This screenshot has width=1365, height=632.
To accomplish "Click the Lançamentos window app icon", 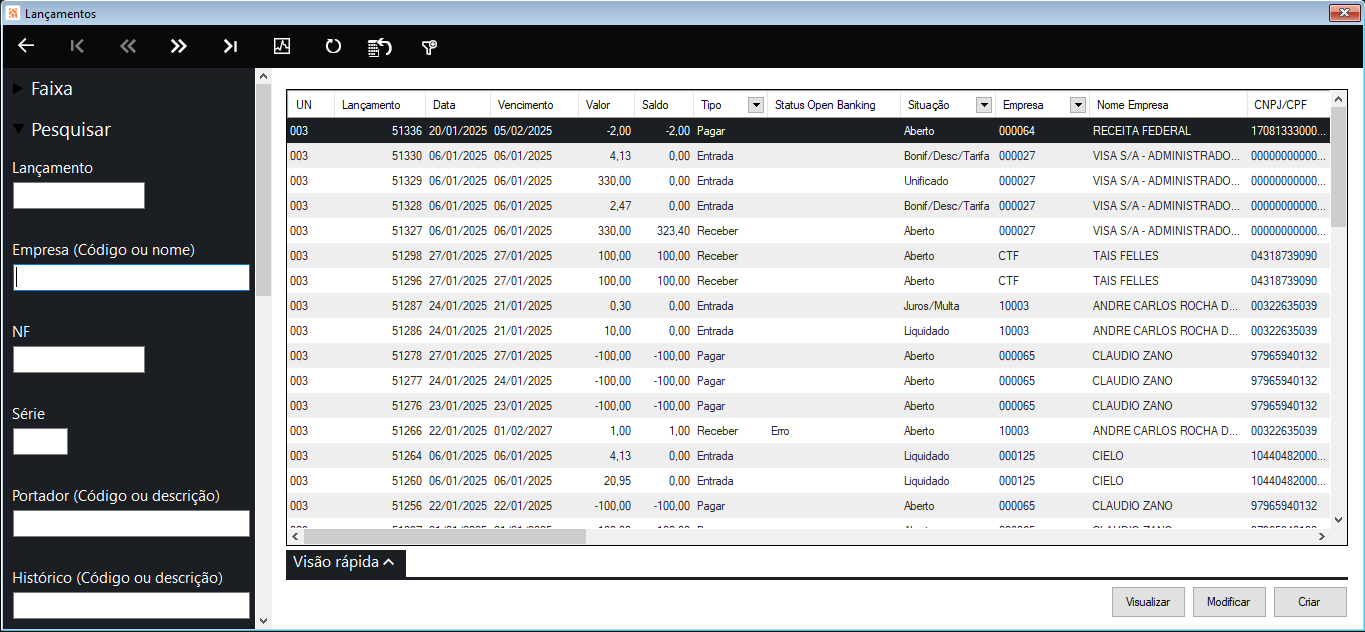I will 13,13.
